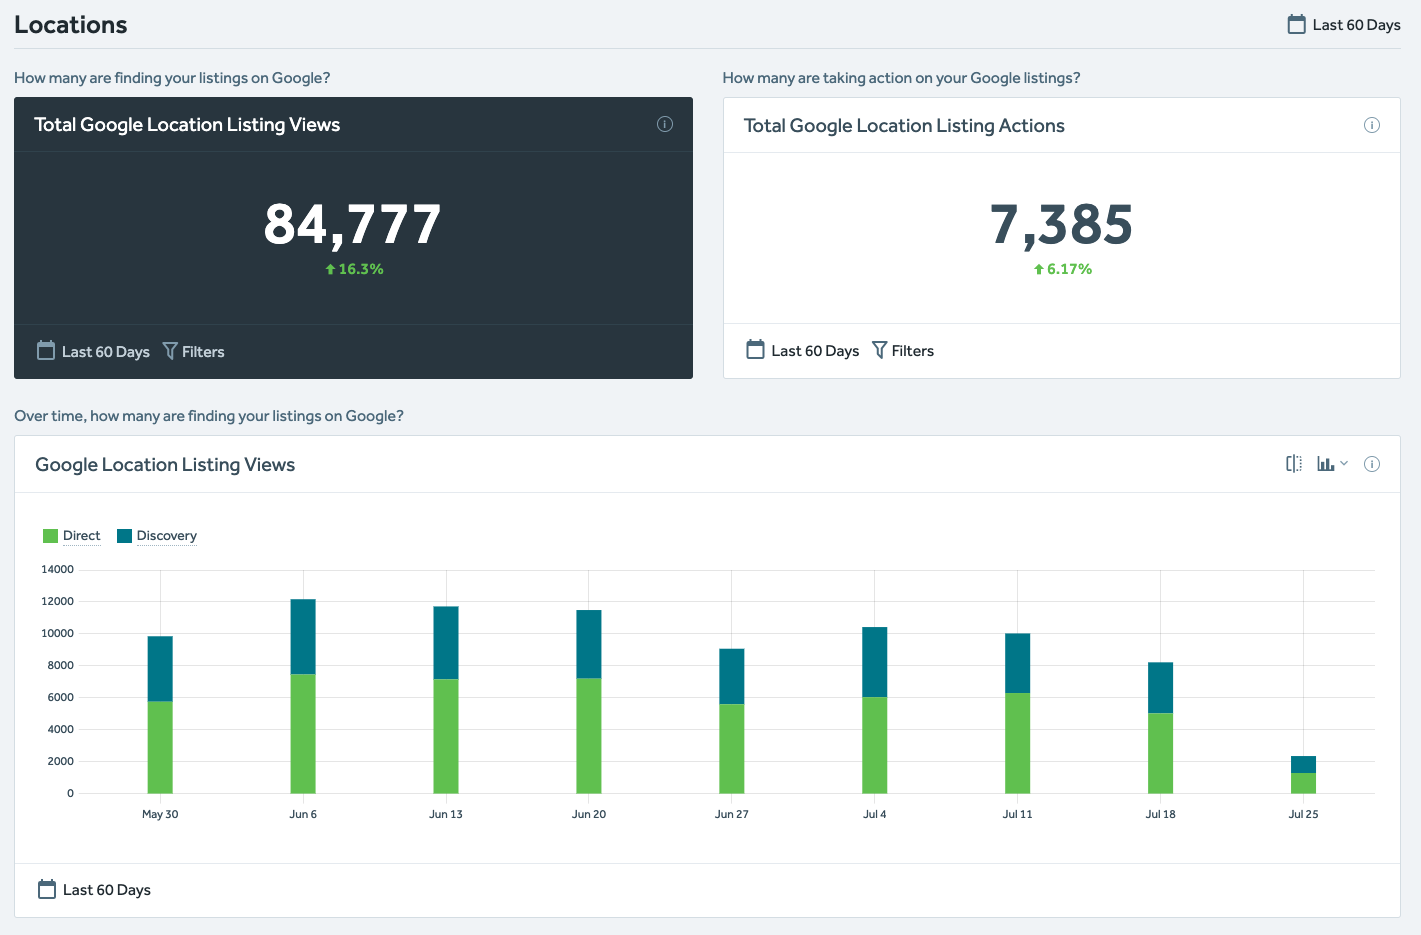Open the Last 60 Days selector on the Actions card
This screenshot has width=1421, height=935.
[803, 350]
